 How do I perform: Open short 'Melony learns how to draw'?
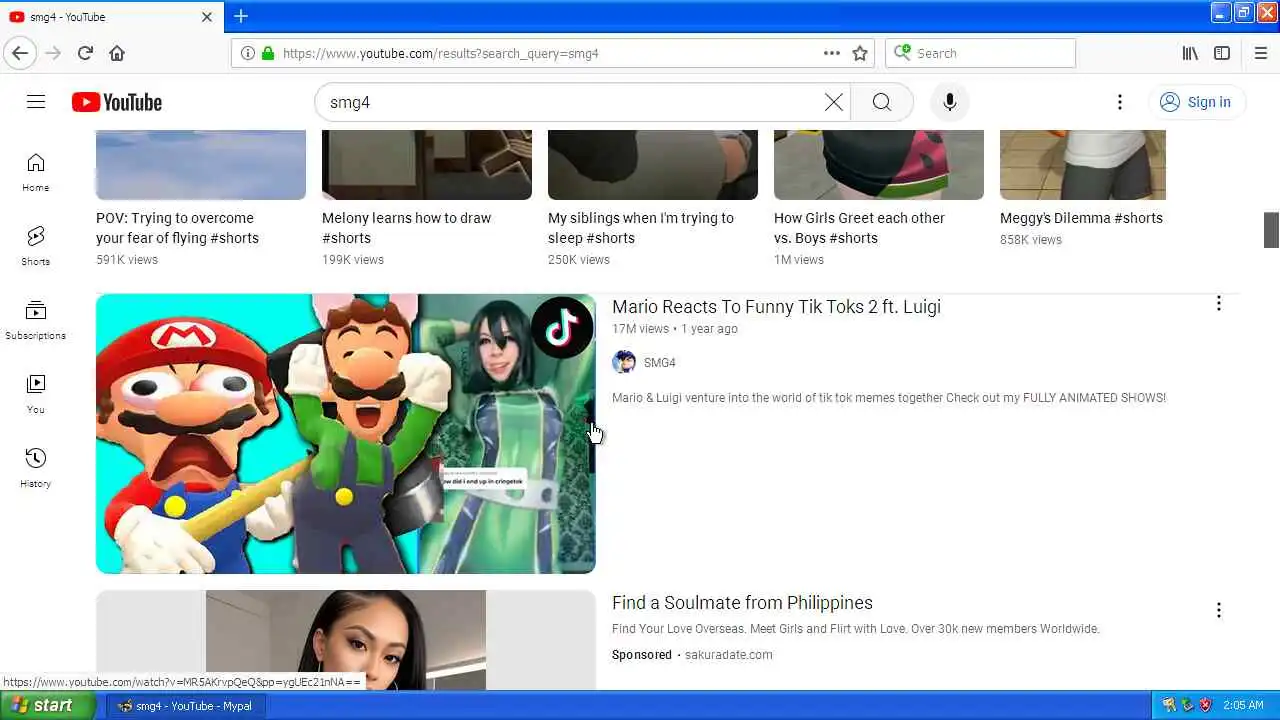[x=406, y=228]
